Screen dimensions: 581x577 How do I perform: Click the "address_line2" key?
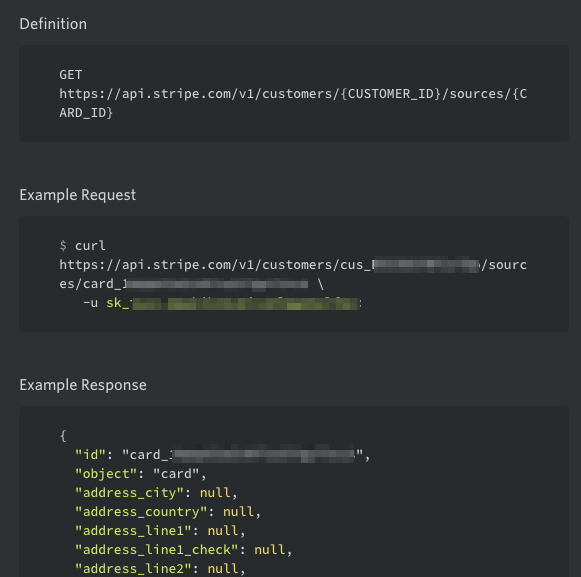tap(133, 568)
